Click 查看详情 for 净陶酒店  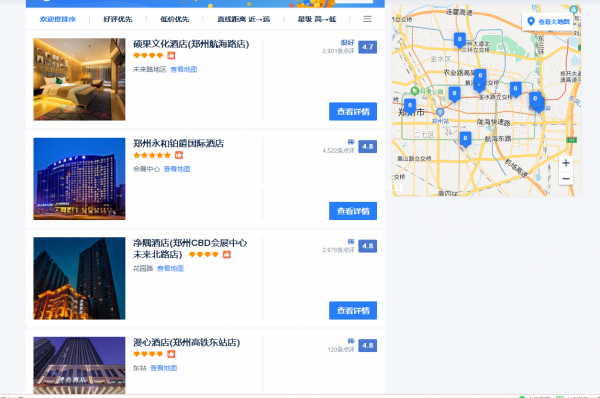coord(353,310)
